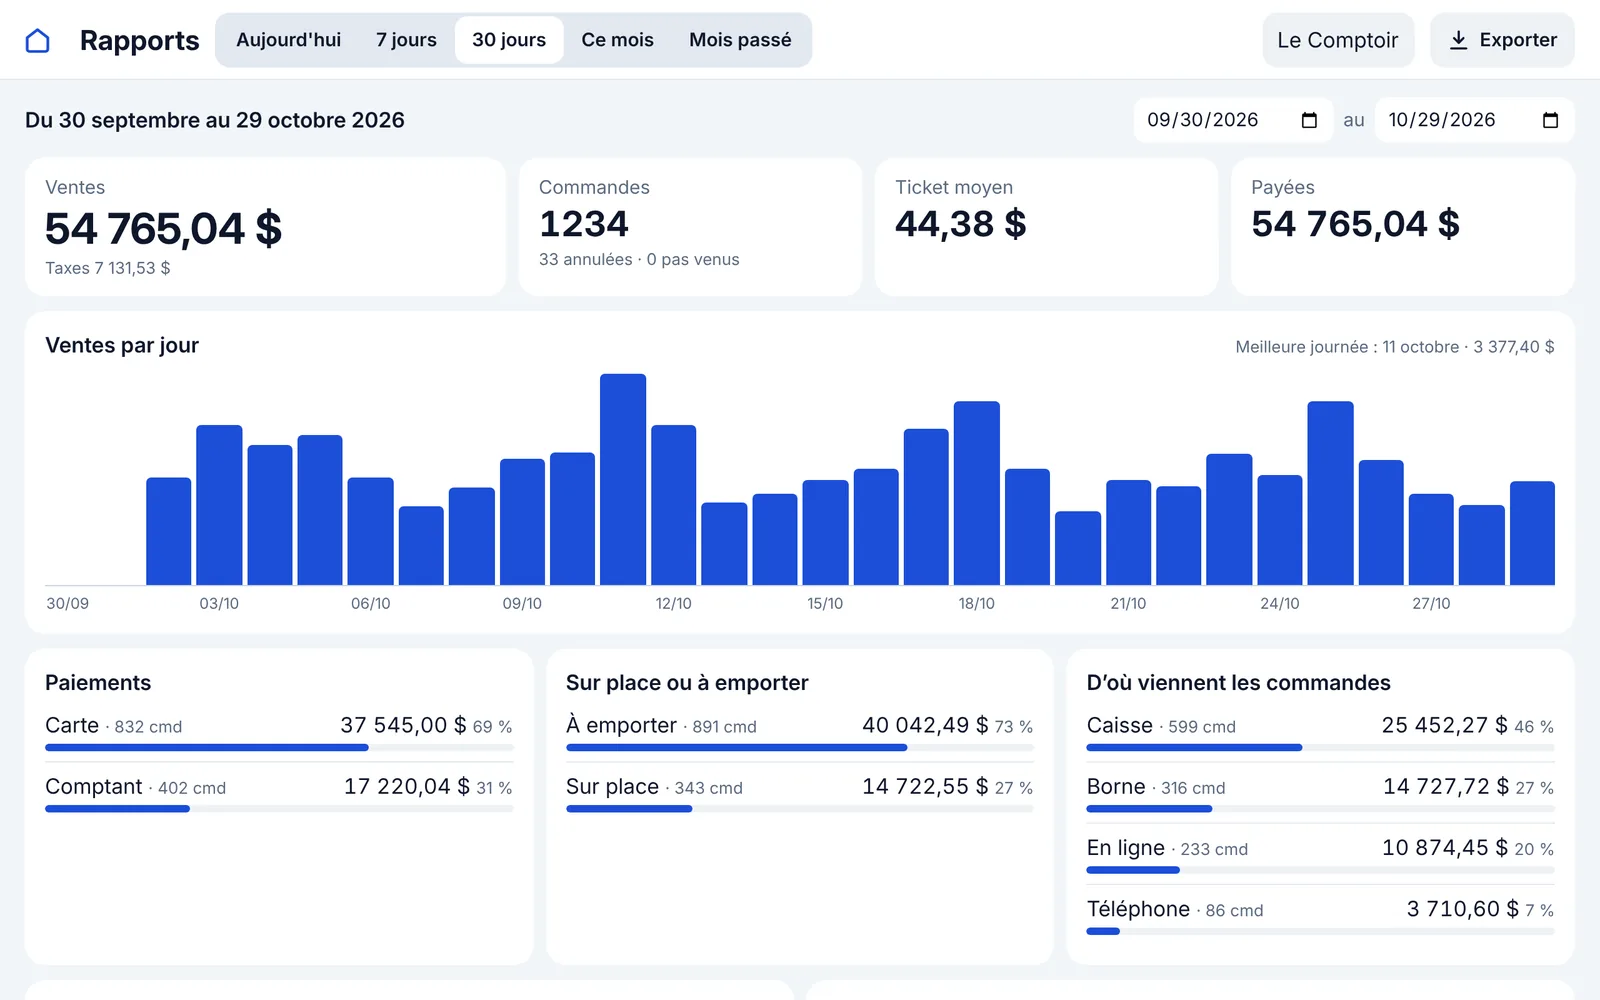This screenshot has height=1000, width=1600.
Task: Click the 10/29/2026 end date field
Action: (1474, 120)
